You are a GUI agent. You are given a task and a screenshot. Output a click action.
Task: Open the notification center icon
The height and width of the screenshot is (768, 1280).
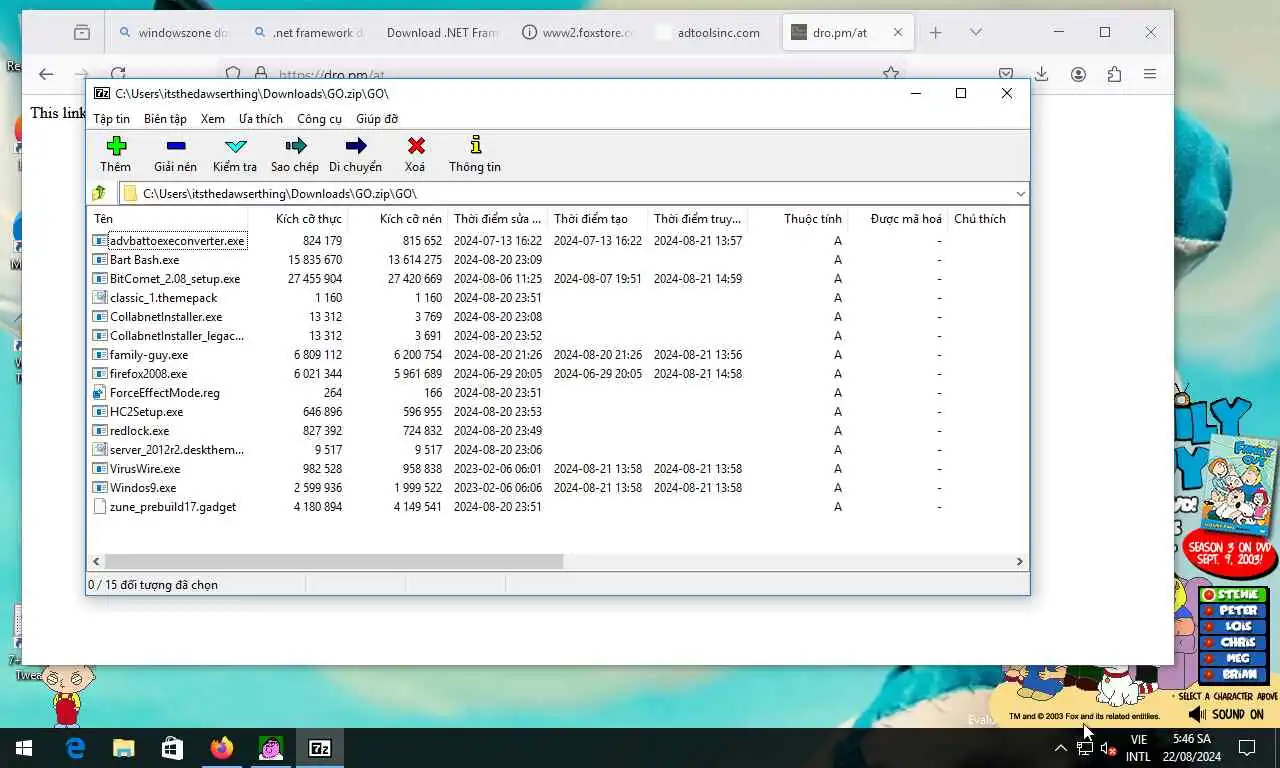[x=1247, y=748]
